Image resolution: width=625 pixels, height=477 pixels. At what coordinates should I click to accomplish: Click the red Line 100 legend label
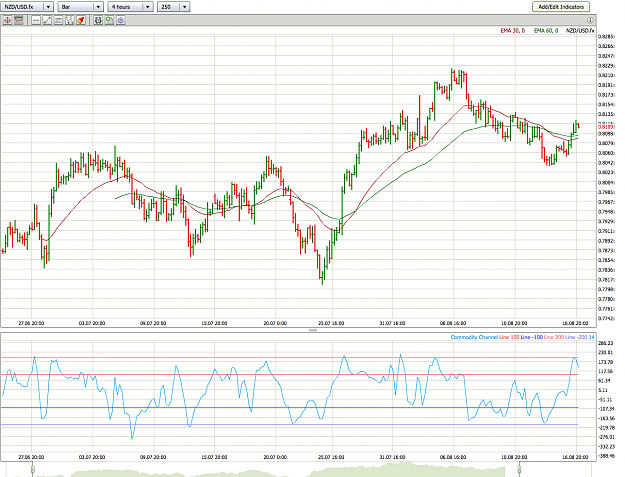(x=509, y=337)
